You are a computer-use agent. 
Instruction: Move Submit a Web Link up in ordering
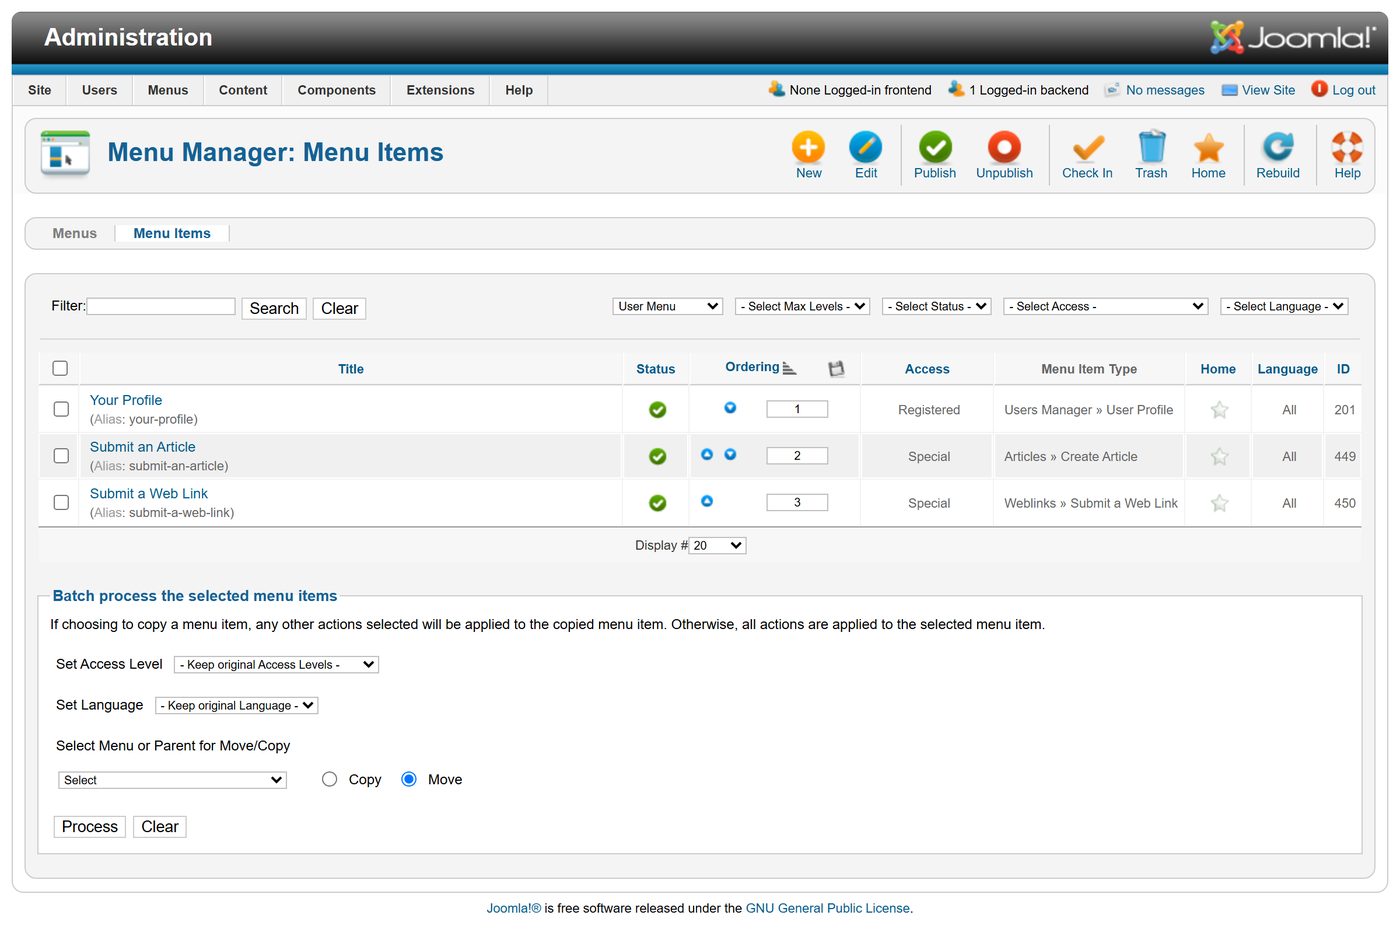pyautogui.click(x=707, y=501)
